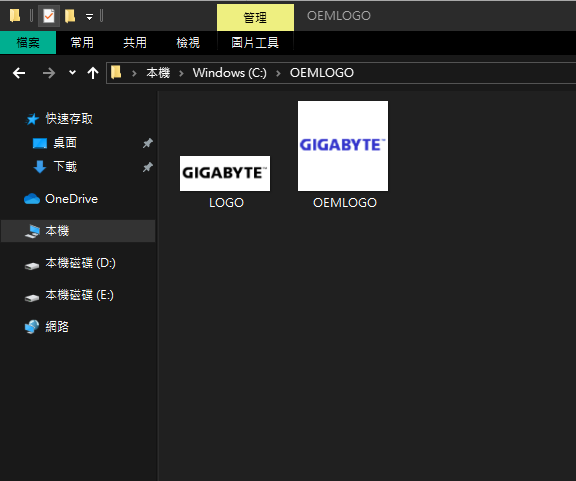Select 快速存取 in the navigation pane
This screenshot has width=576, height=481.
[69, 119]
